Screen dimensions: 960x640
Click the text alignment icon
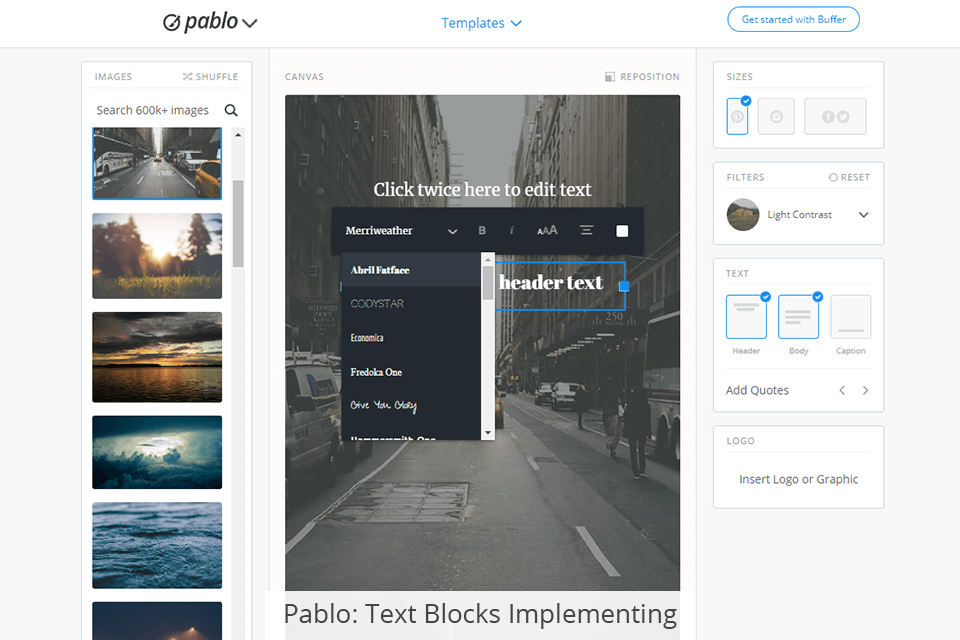click(x=587, y=230)
